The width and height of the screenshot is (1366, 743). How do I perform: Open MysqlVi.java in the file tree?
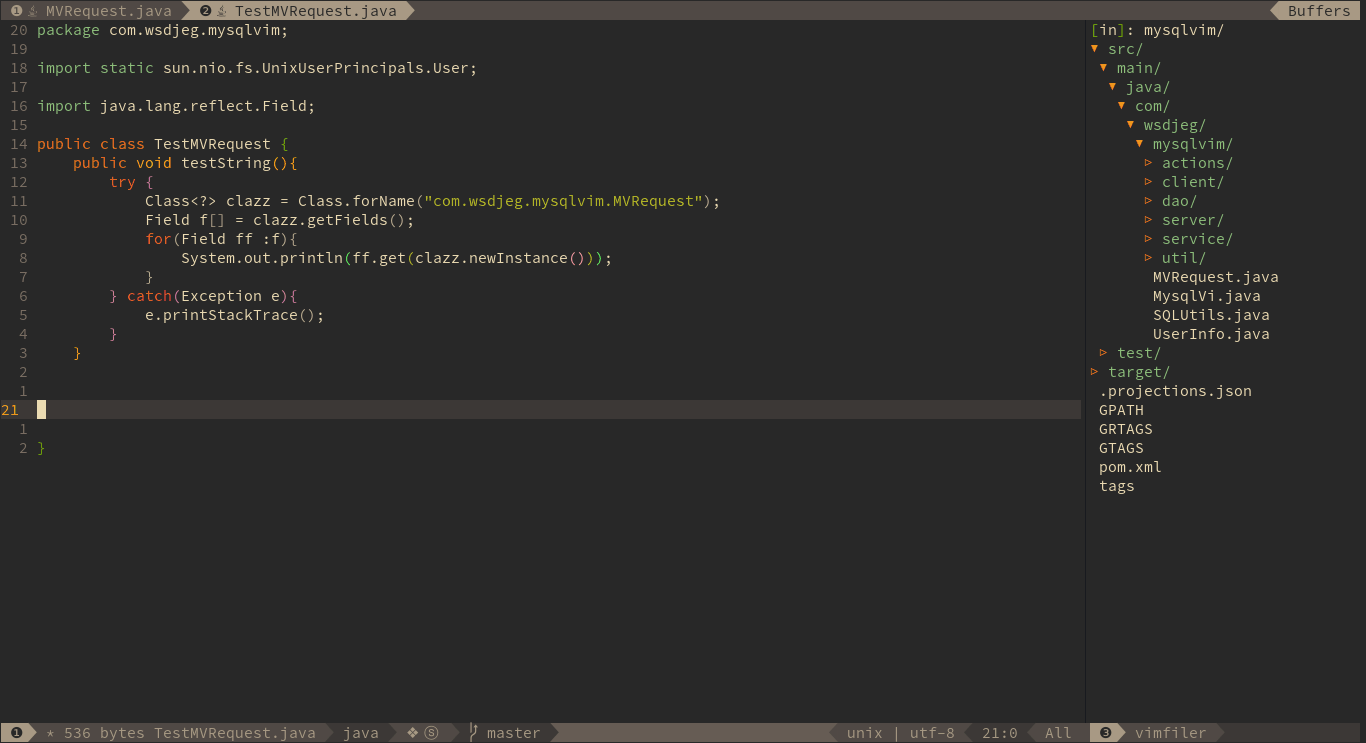(1207, 296)
